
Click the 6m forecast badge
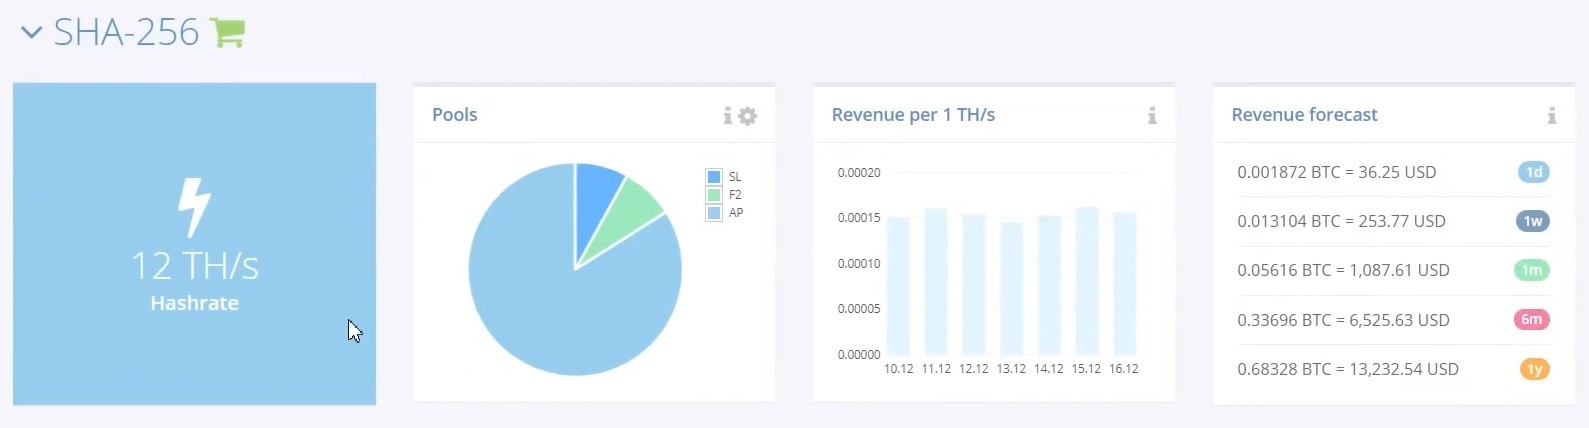1532,320
